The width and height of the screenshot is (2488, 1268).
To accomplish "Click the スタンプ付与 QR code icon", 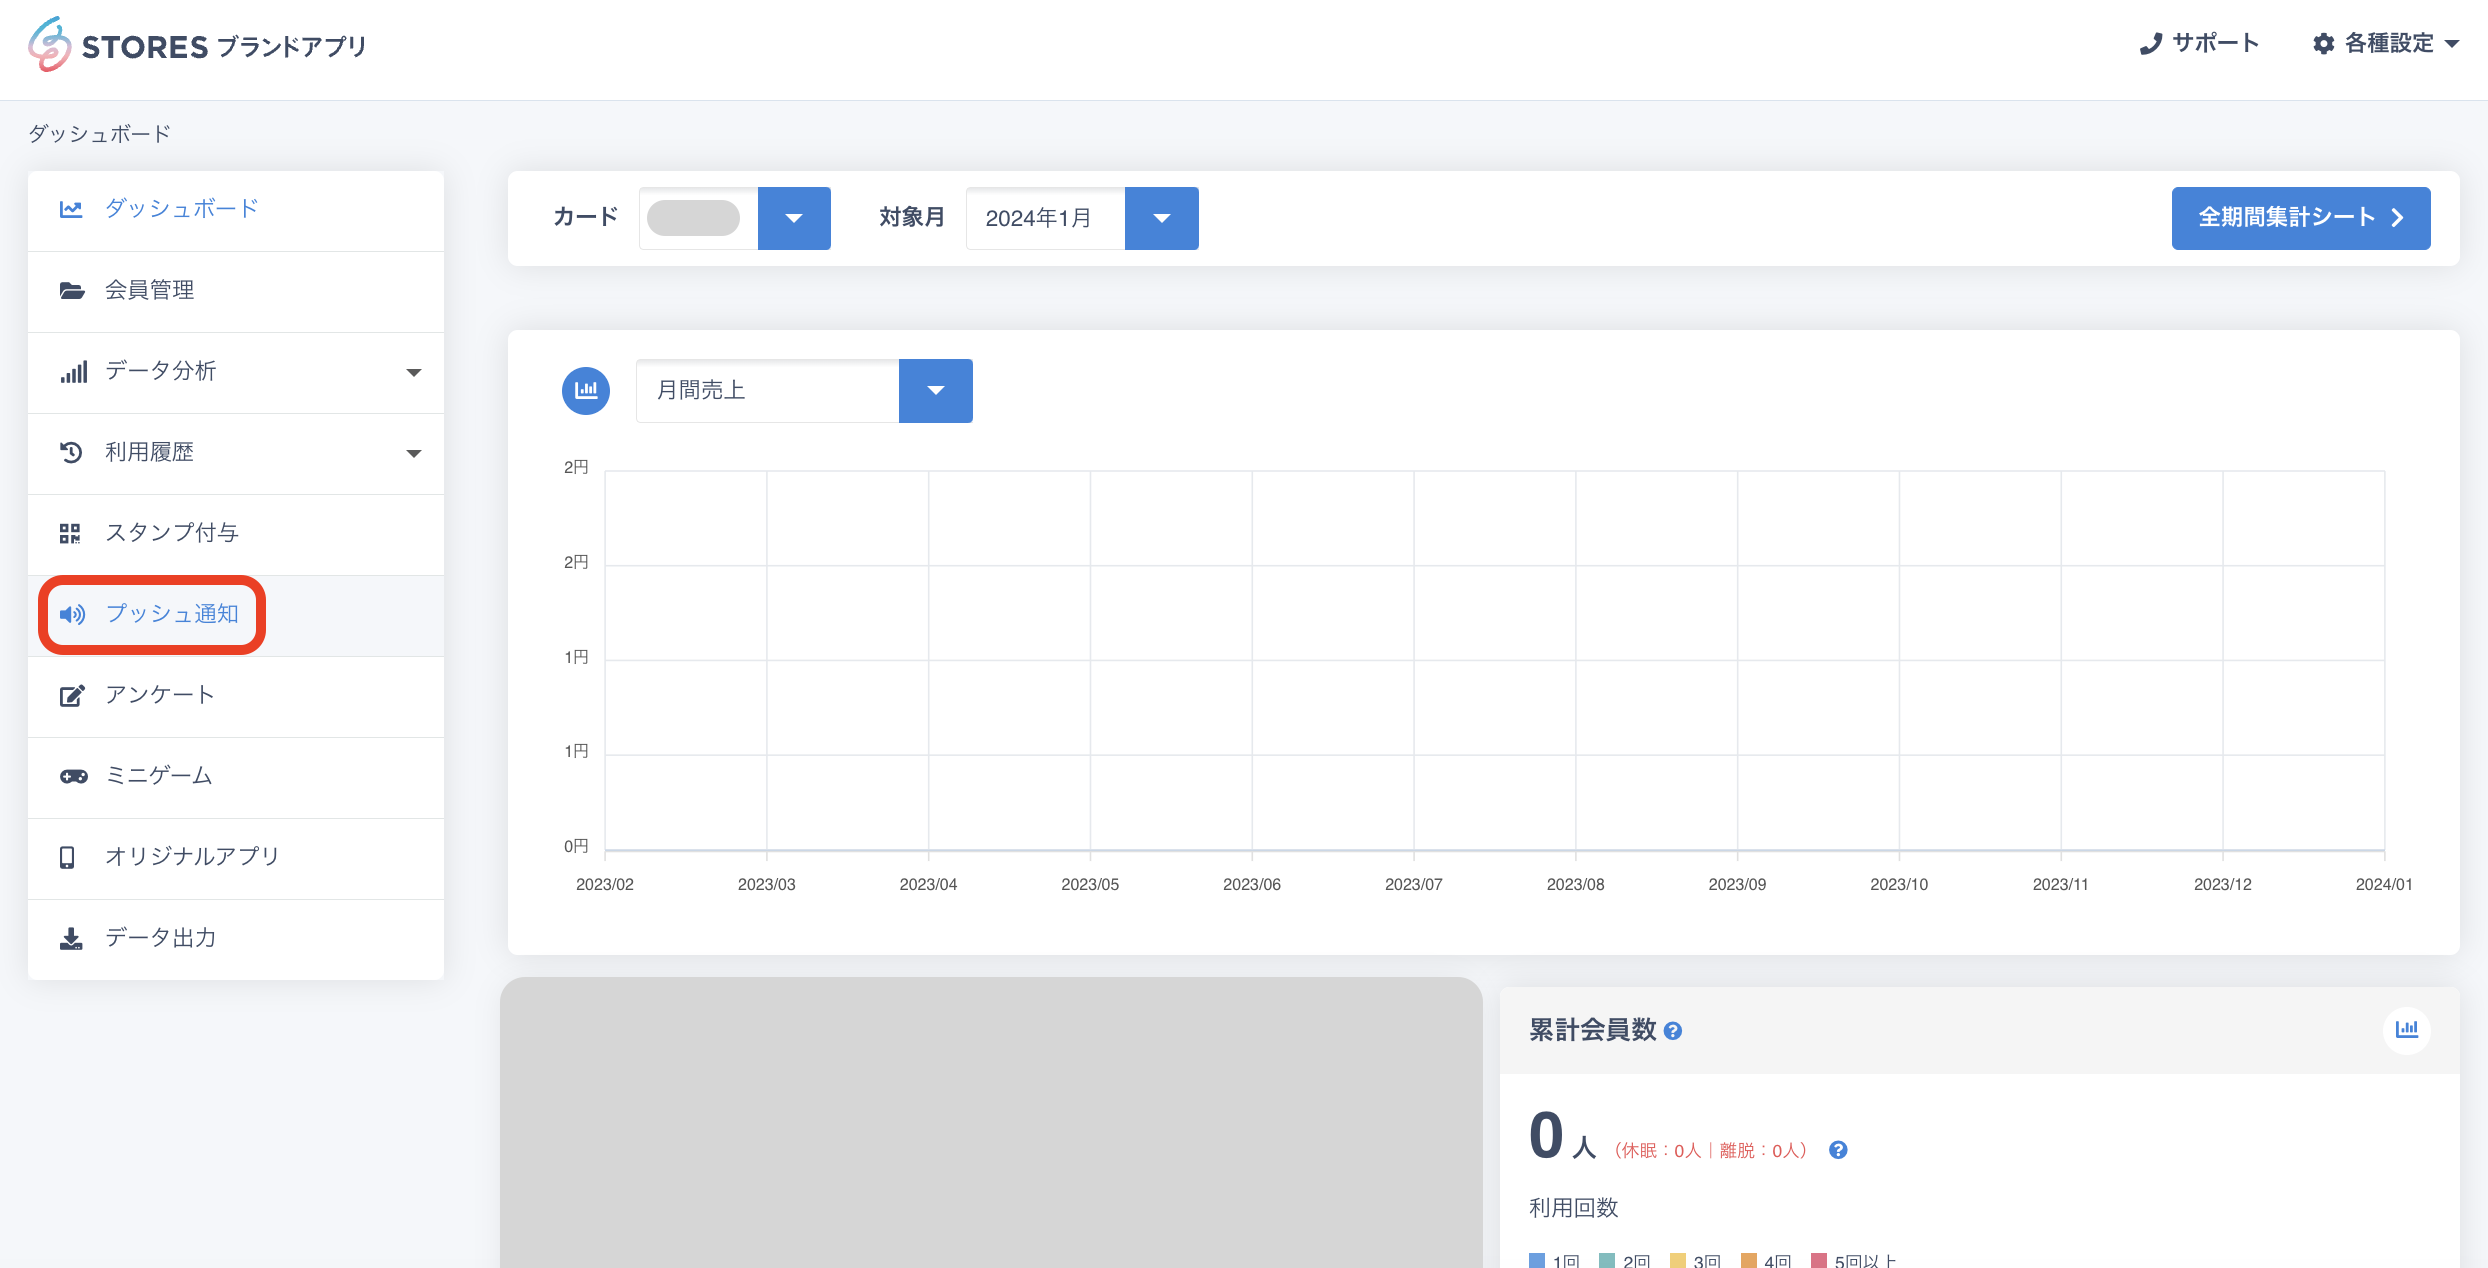I will coord(70,533).
